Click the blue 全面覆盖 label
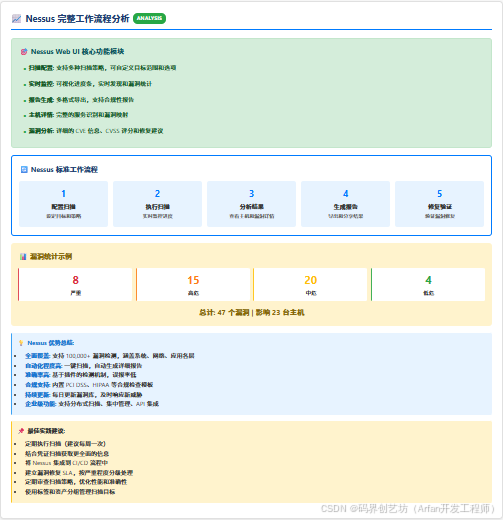The height and width of the screenshot is (520, 503). coord(37,356)
